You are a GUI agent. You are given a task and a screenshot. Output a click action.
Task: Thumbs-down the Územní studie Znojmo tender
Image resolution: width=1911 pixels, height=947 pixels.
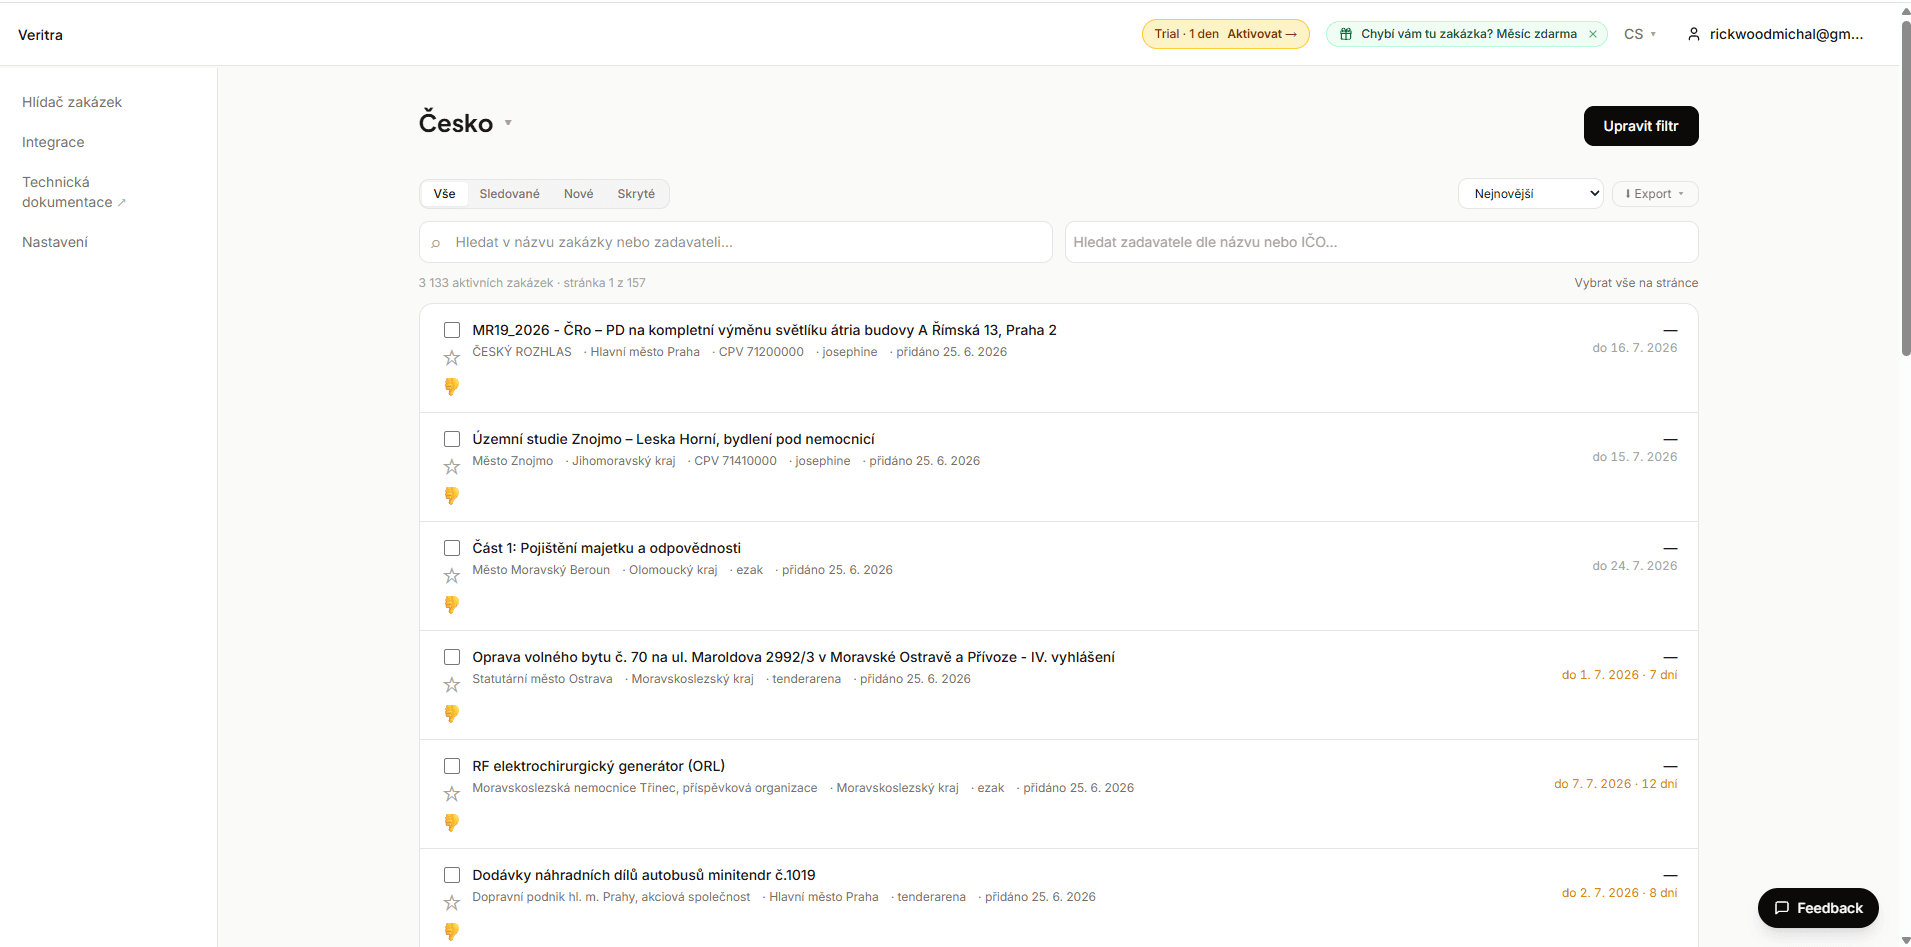coord(452,495)
